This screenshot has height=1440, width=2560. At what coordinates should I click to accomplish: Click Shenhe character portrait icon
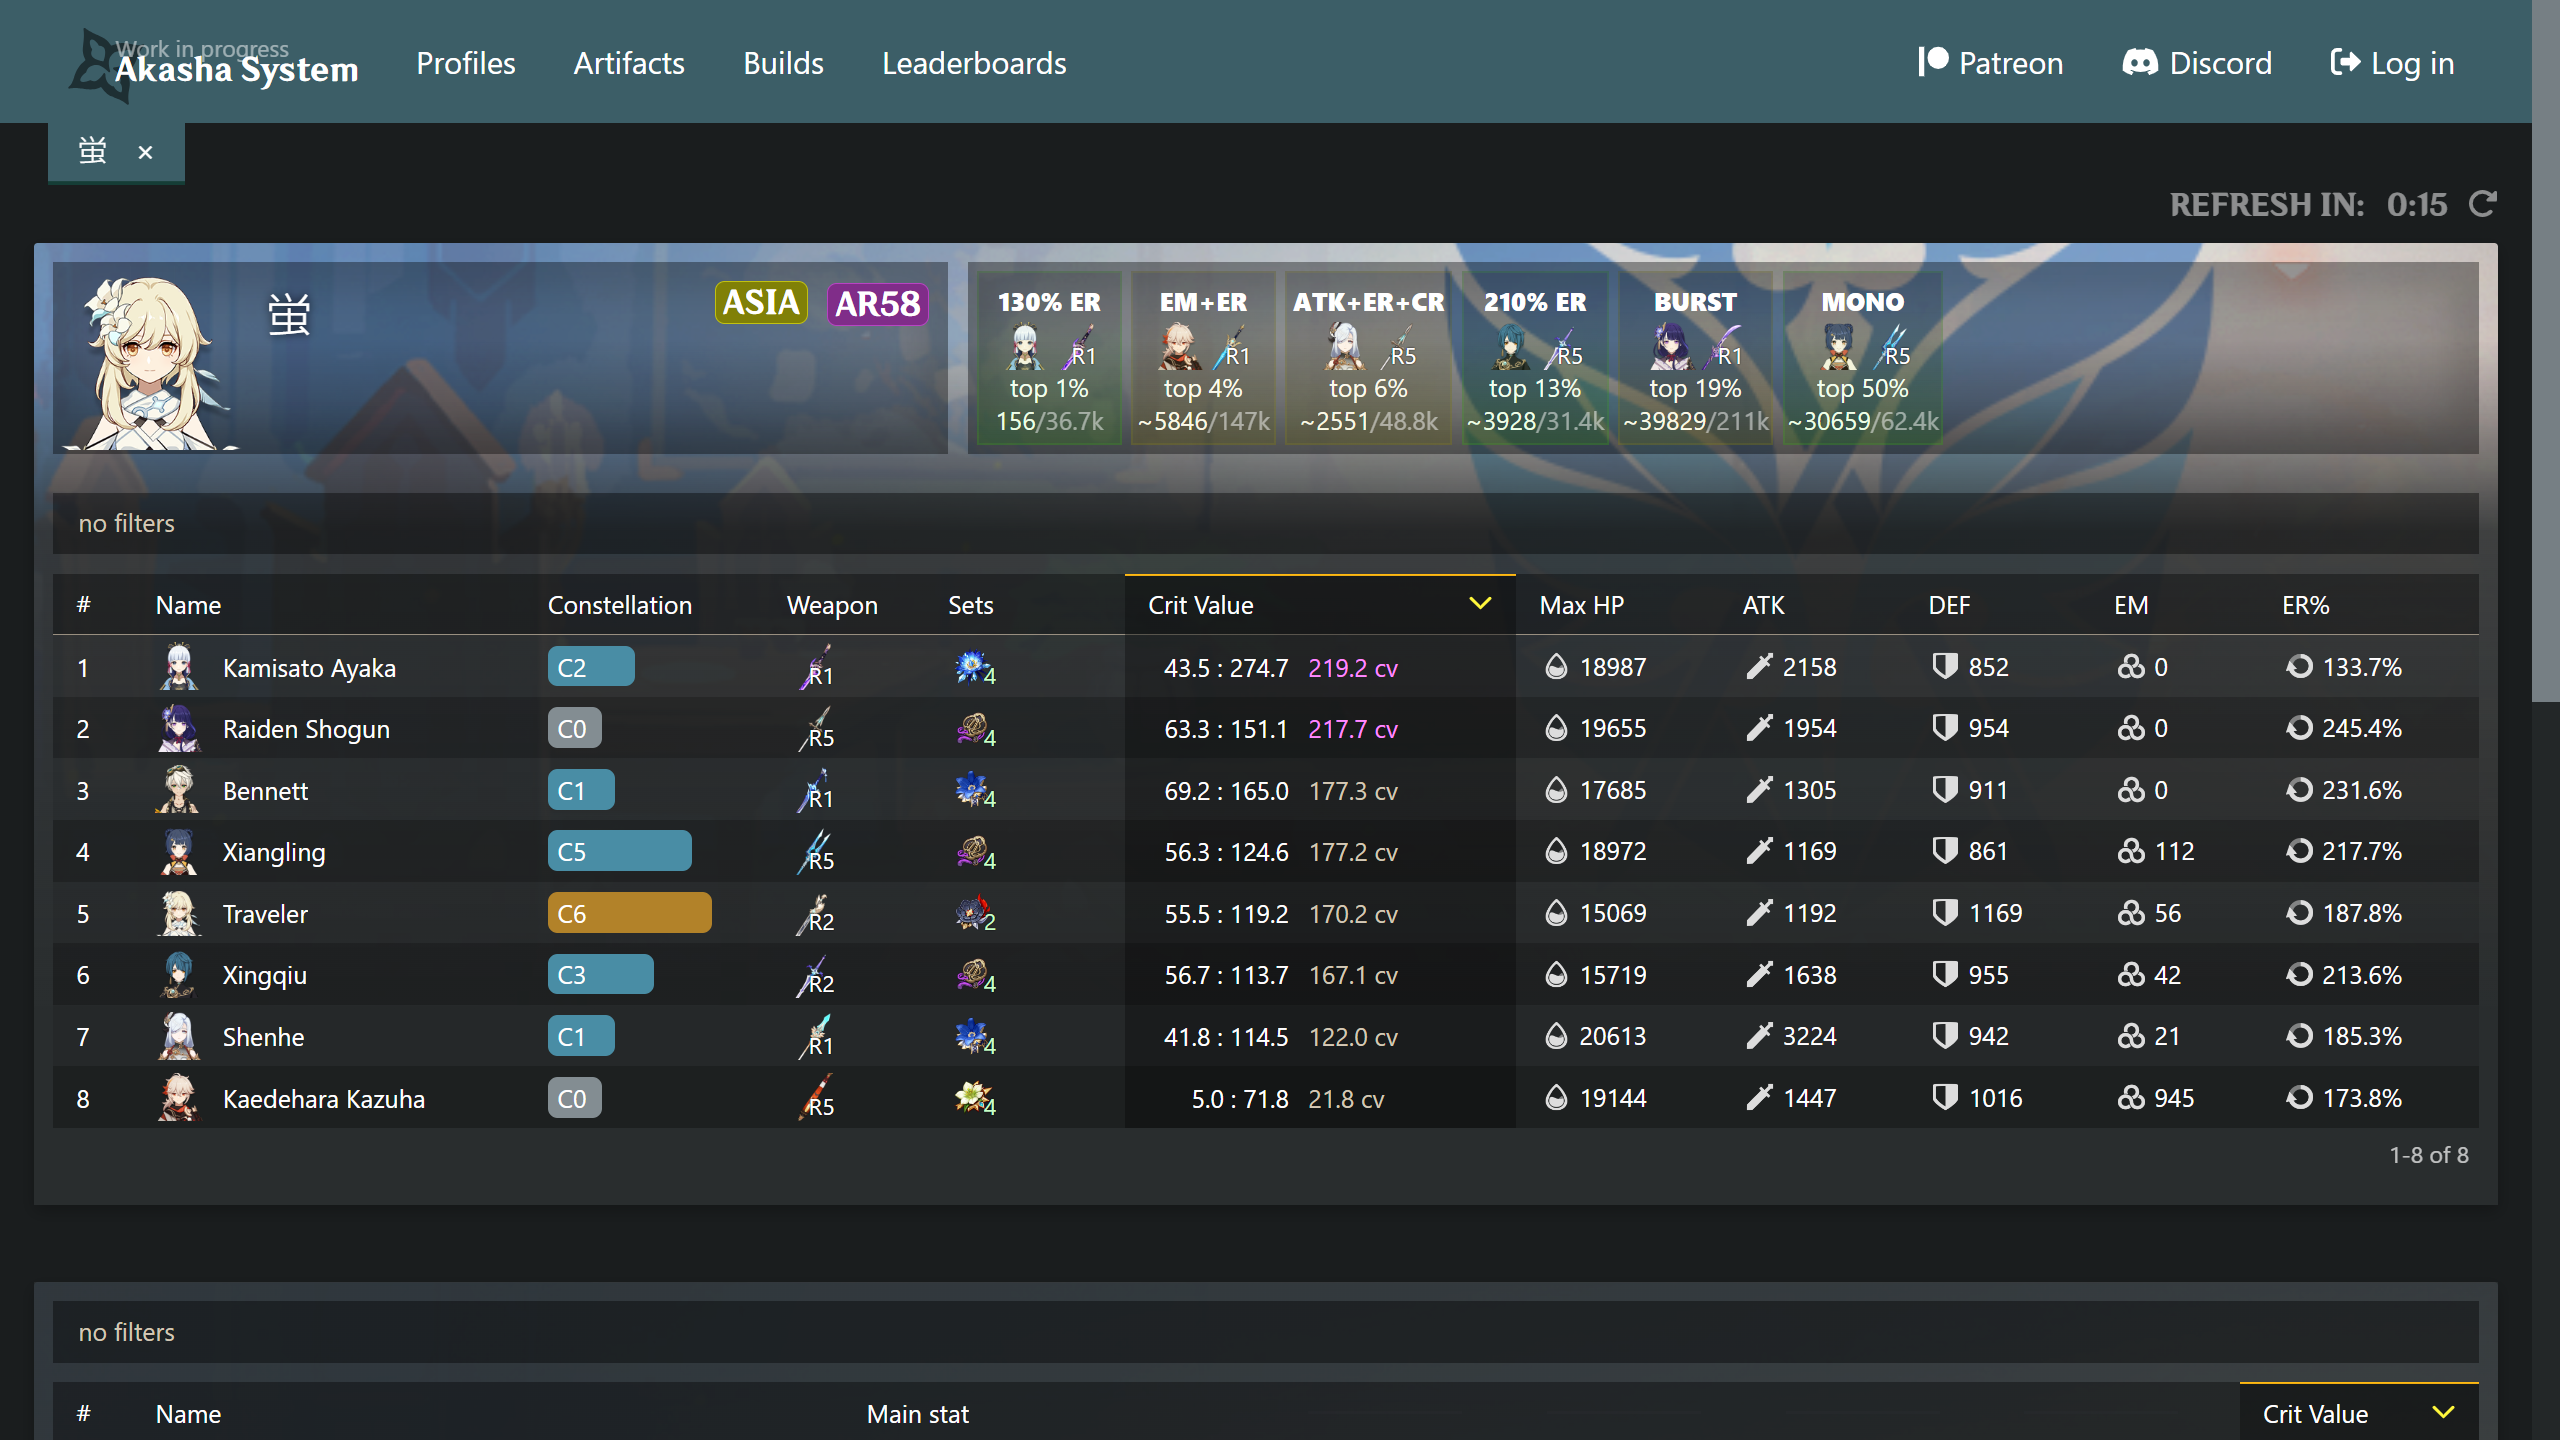click(179, 1036)
